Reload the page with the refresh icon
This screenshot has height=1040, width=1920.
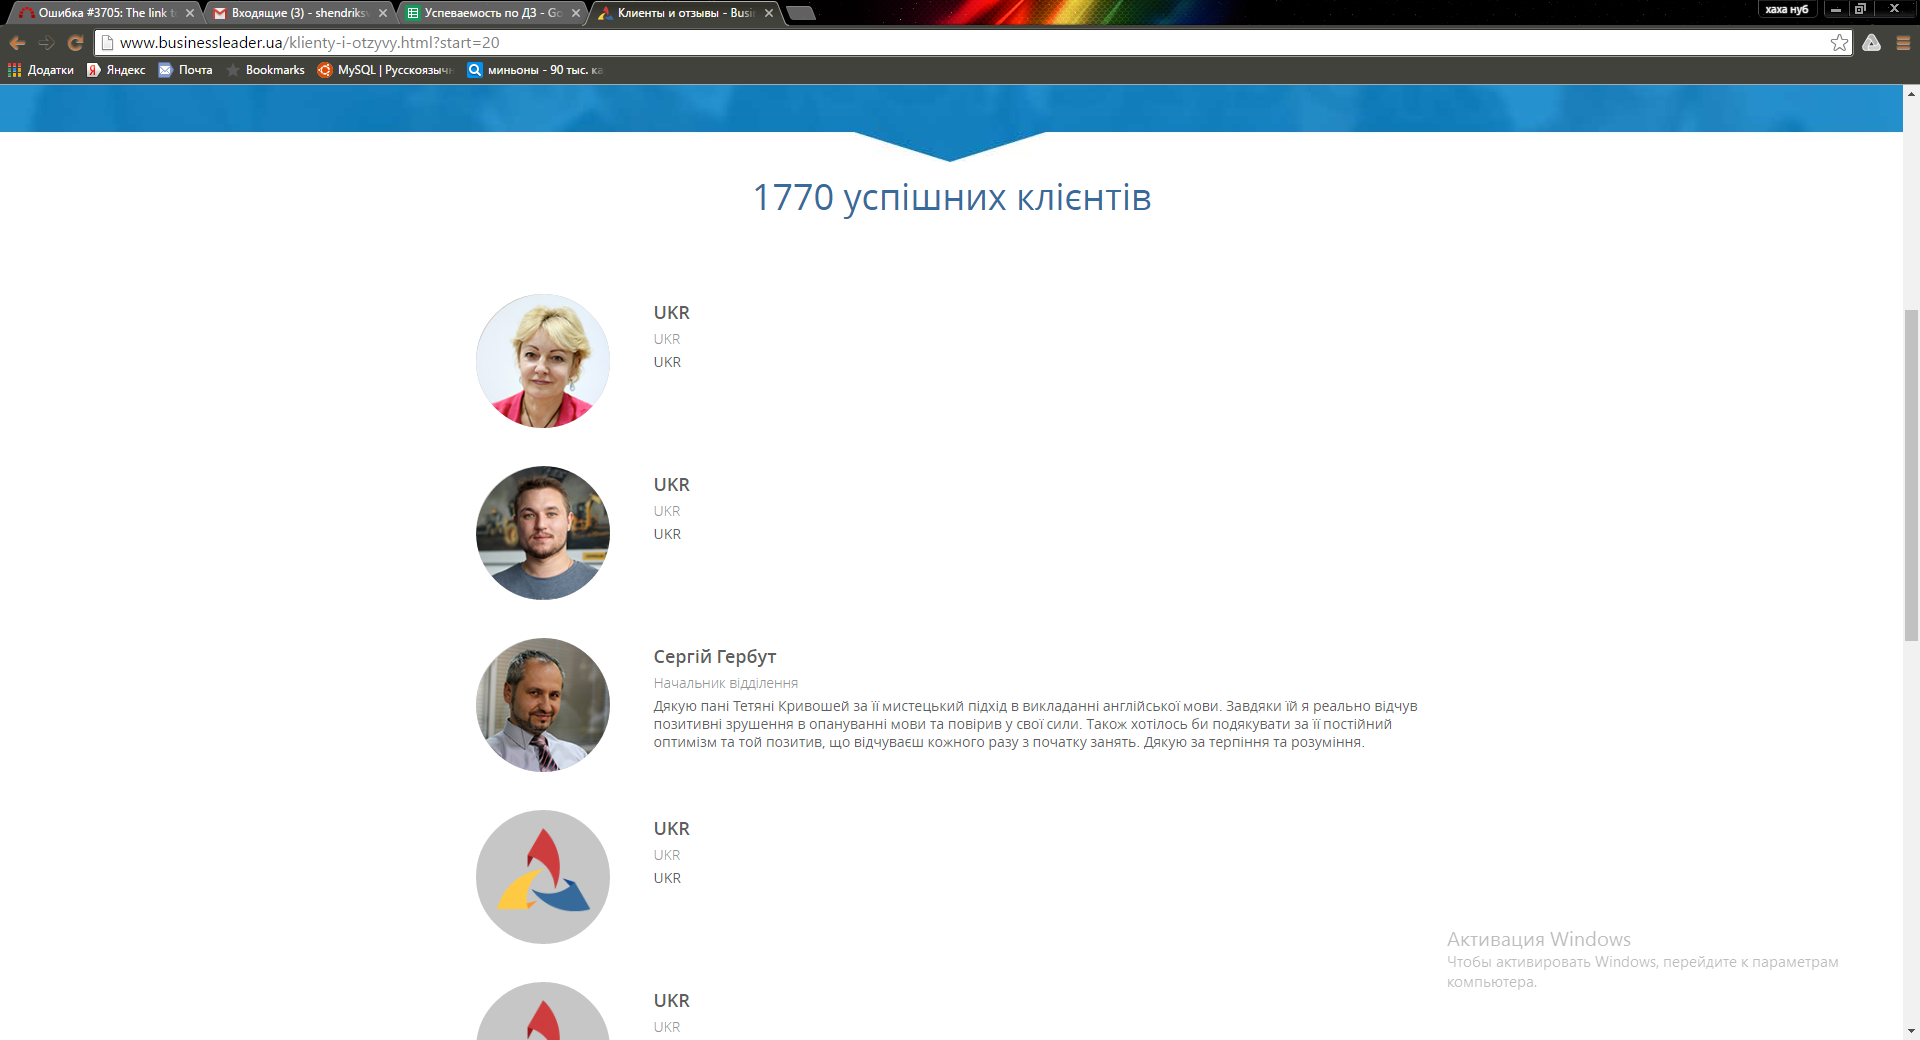pos(75,43)
